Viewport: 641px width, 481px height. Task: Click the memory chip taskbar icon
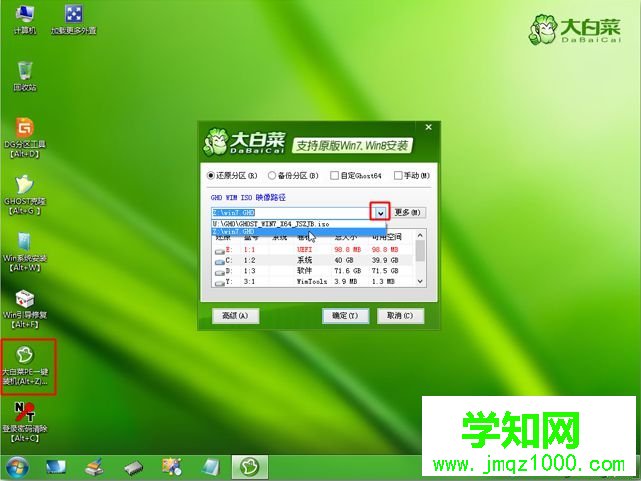point(133,467)
